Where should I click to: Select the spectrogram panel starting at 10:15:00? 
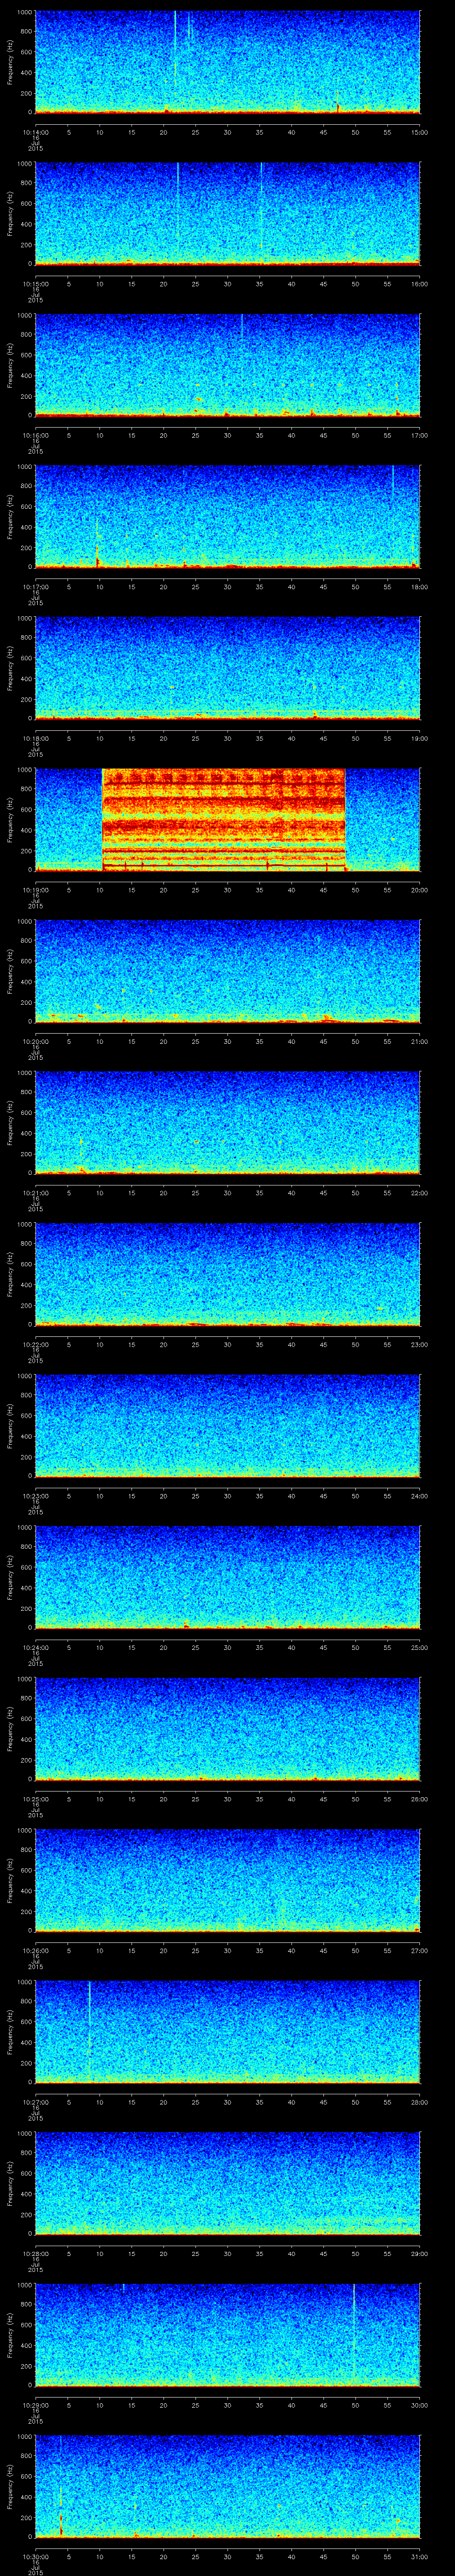[x=227, y=214]
